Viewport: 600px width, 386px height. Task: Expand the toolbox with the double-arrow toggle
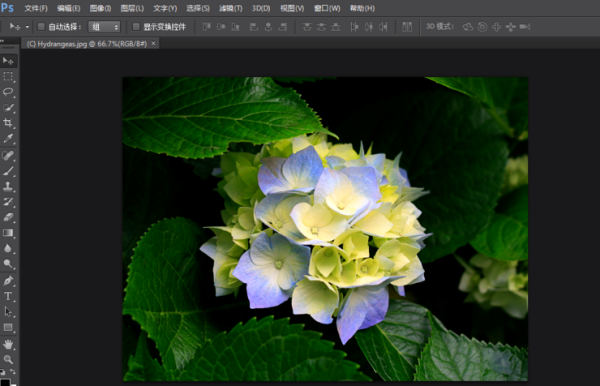tap(2, 40)
